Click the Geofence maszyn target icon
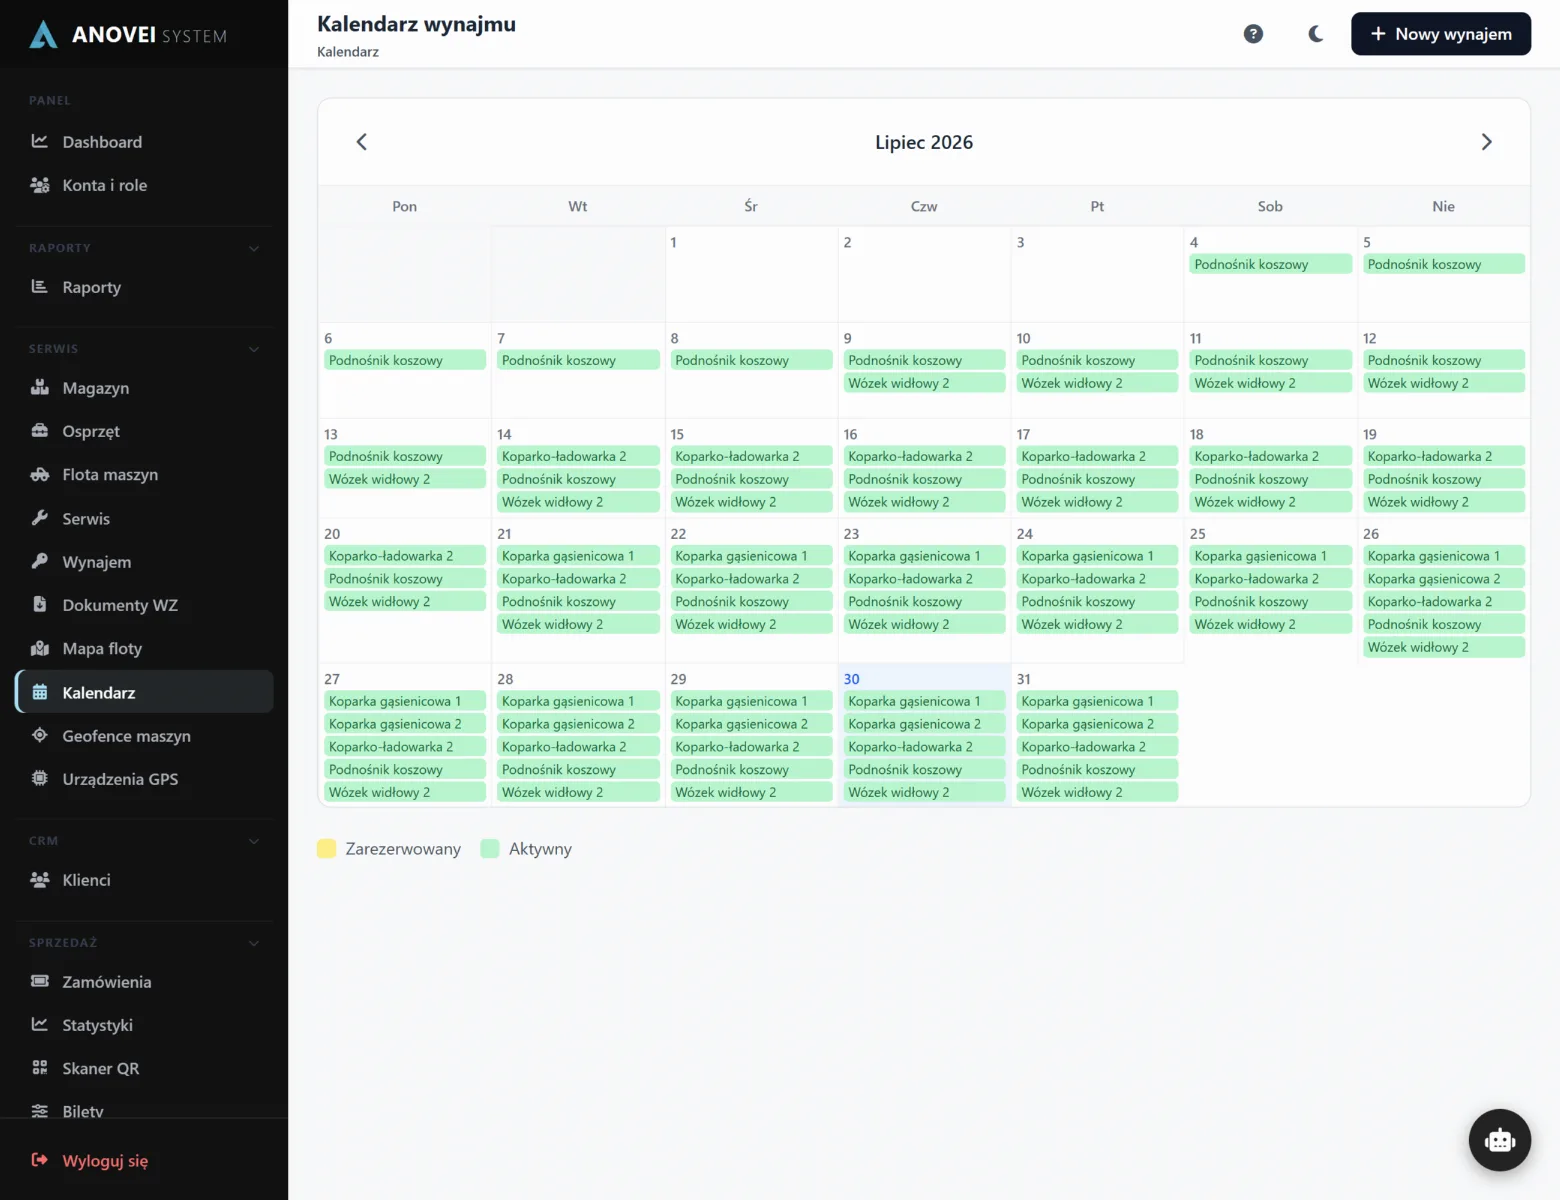1560x1200 pixels. [40, 735]
